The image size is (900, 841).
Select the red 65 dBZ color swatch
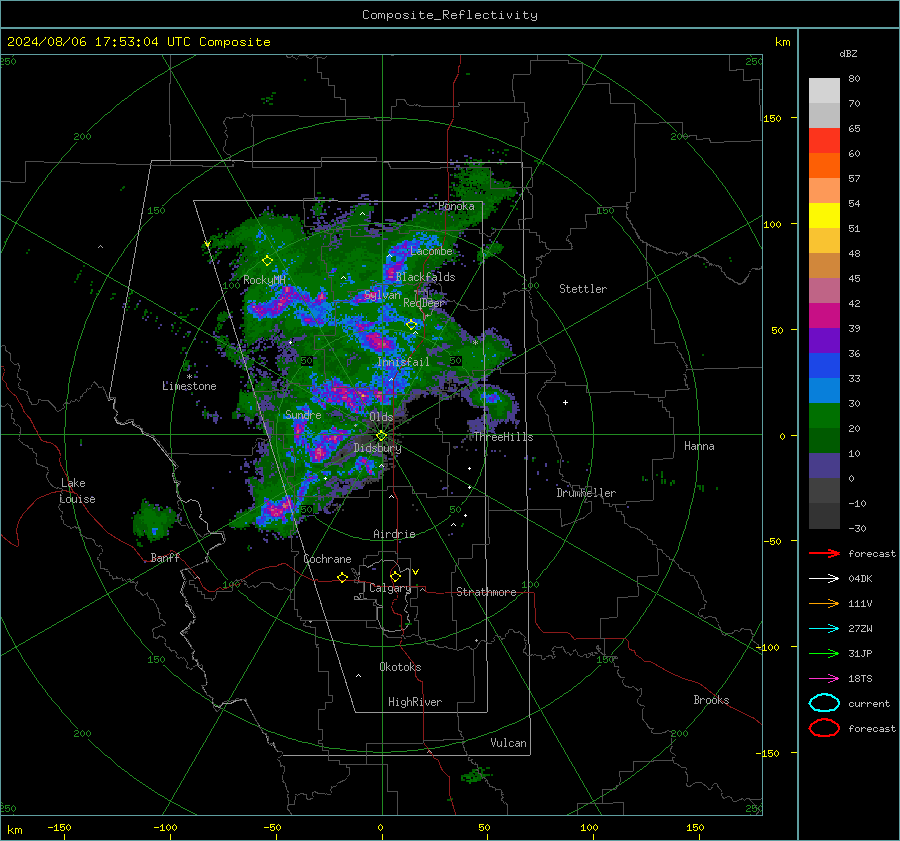[824, 140]
